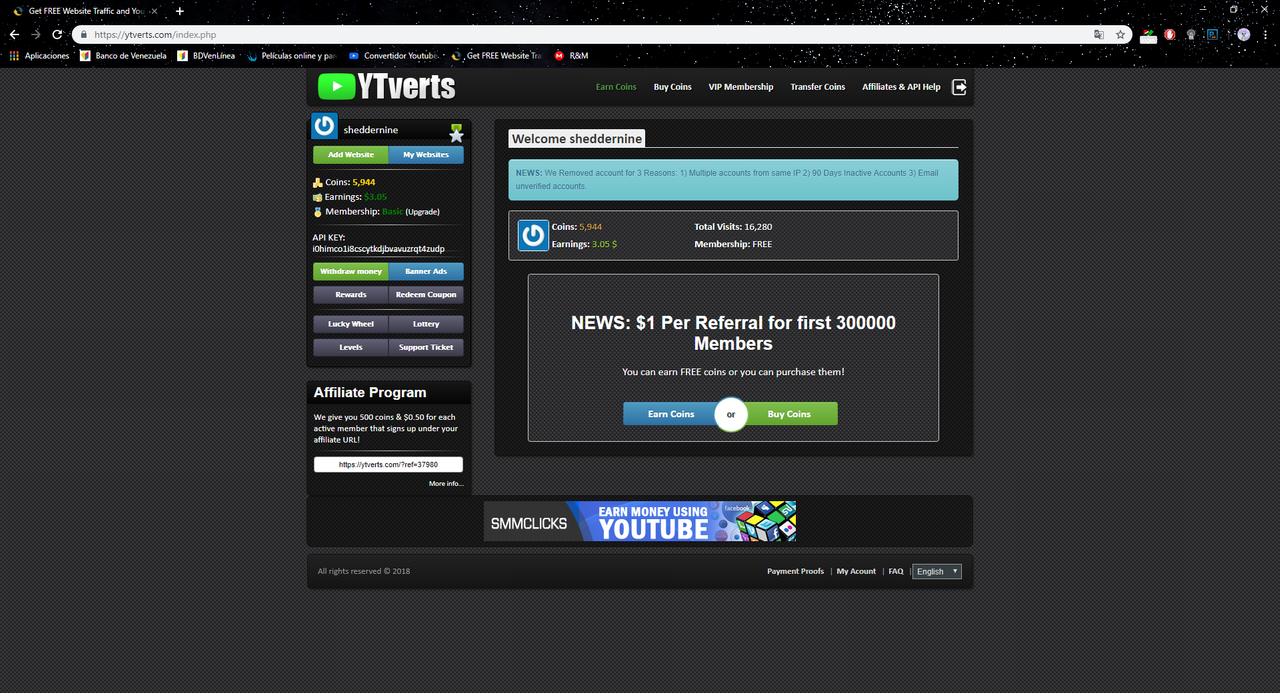Open the Chrome profile avatar
Screen dimensions: 1280x693
[1243, 34]
